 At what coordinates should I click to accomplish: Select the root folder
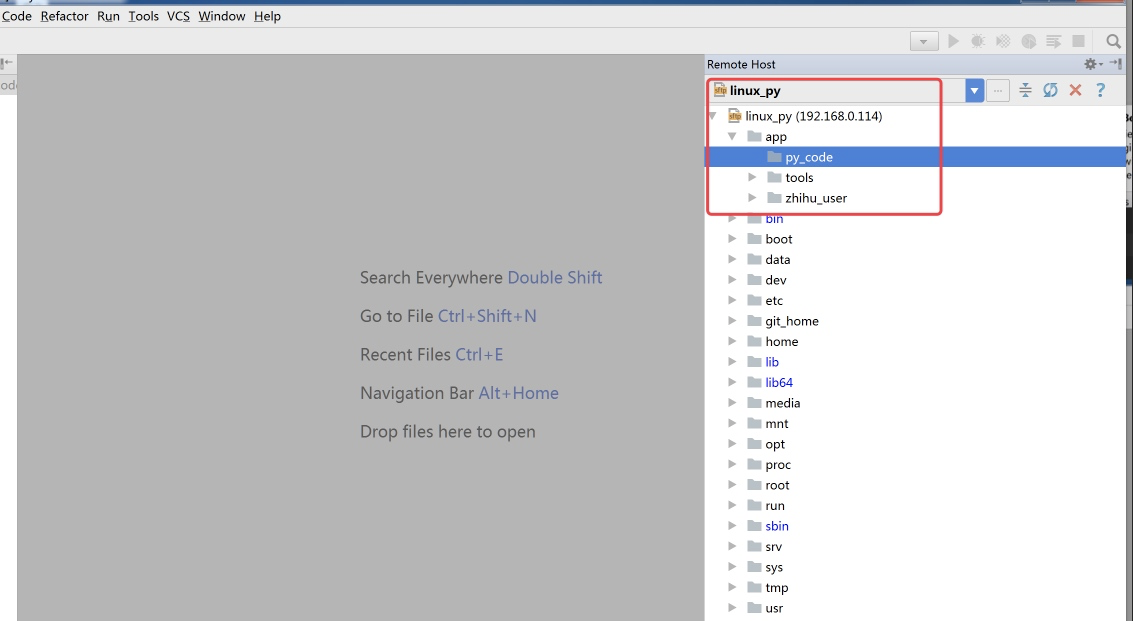pyautogui.click(x=777, y=485)
